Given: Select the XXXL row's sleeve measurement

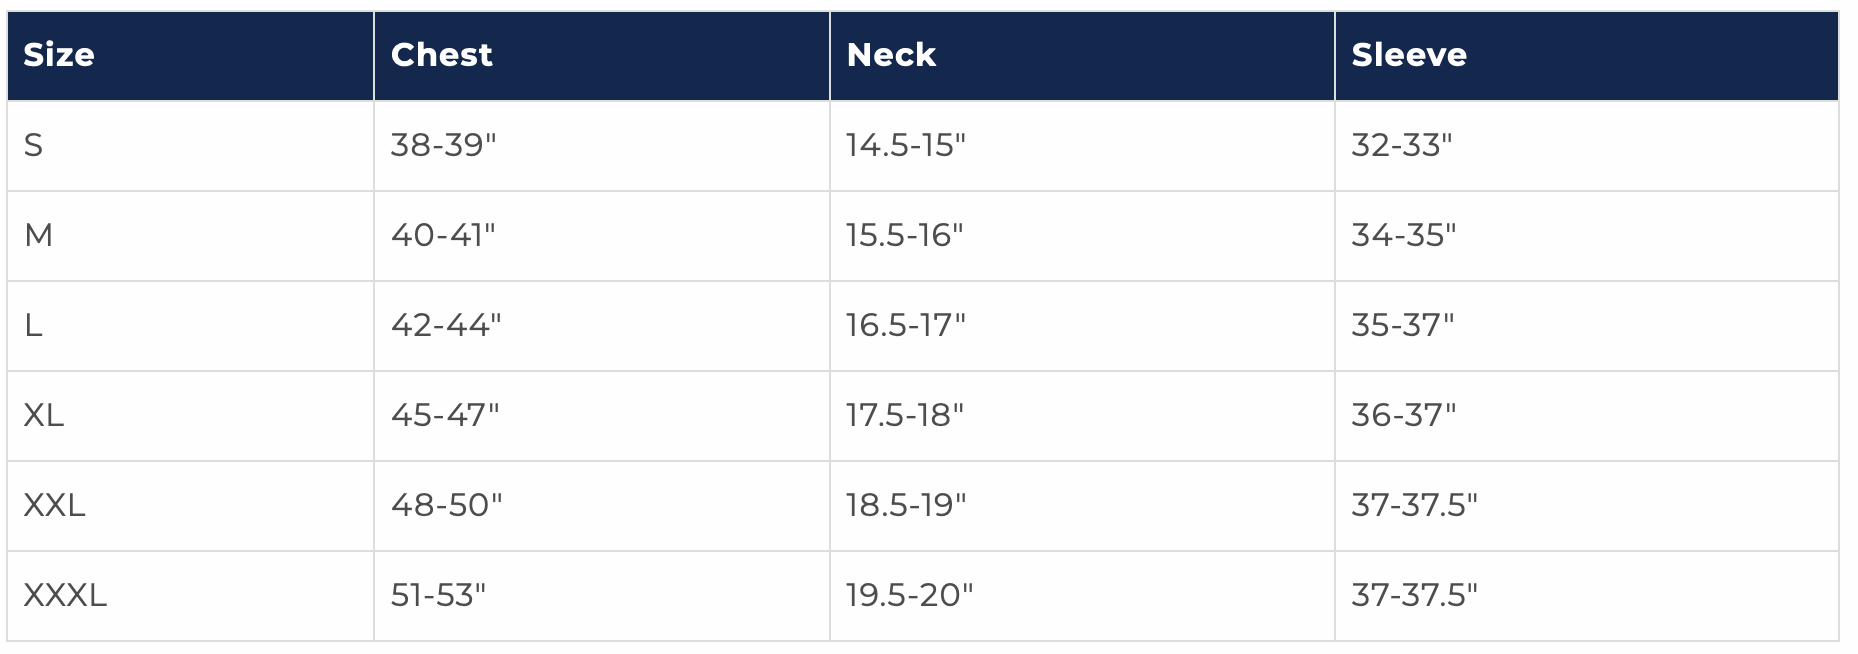Looking at the screenshot, I should 1414,596.
